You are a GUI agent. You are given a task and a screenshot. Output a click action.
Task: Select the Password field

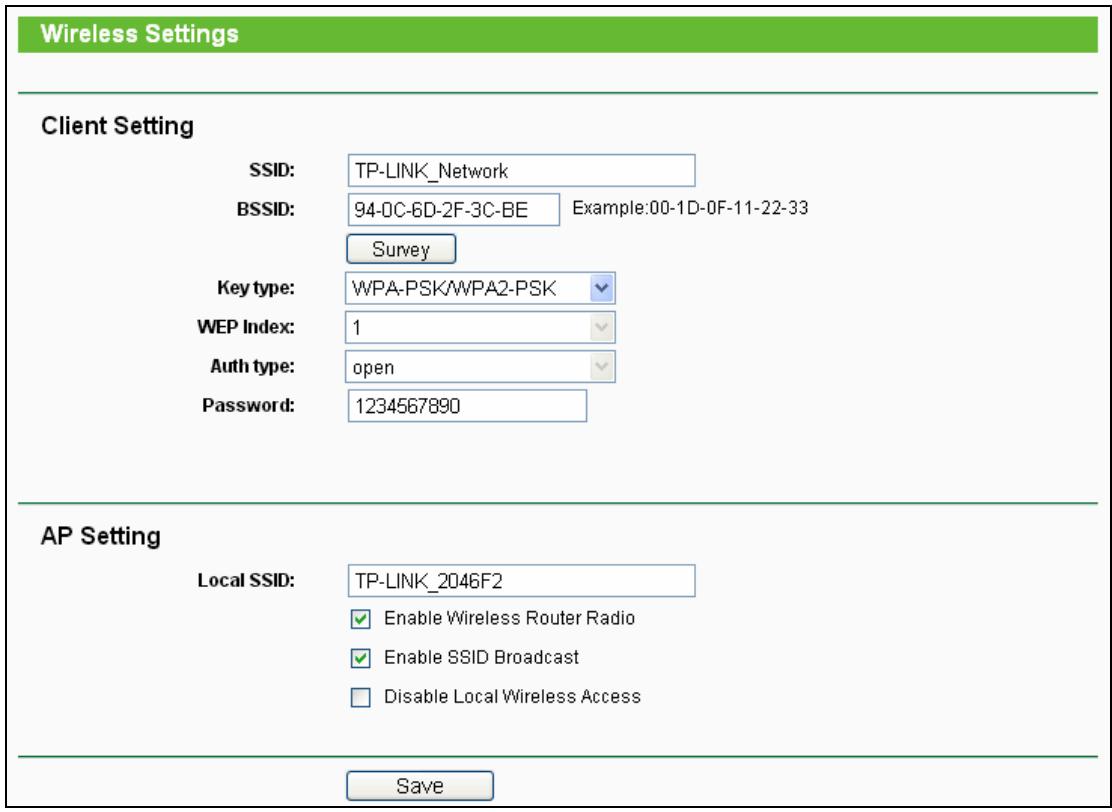coord(467,406)
